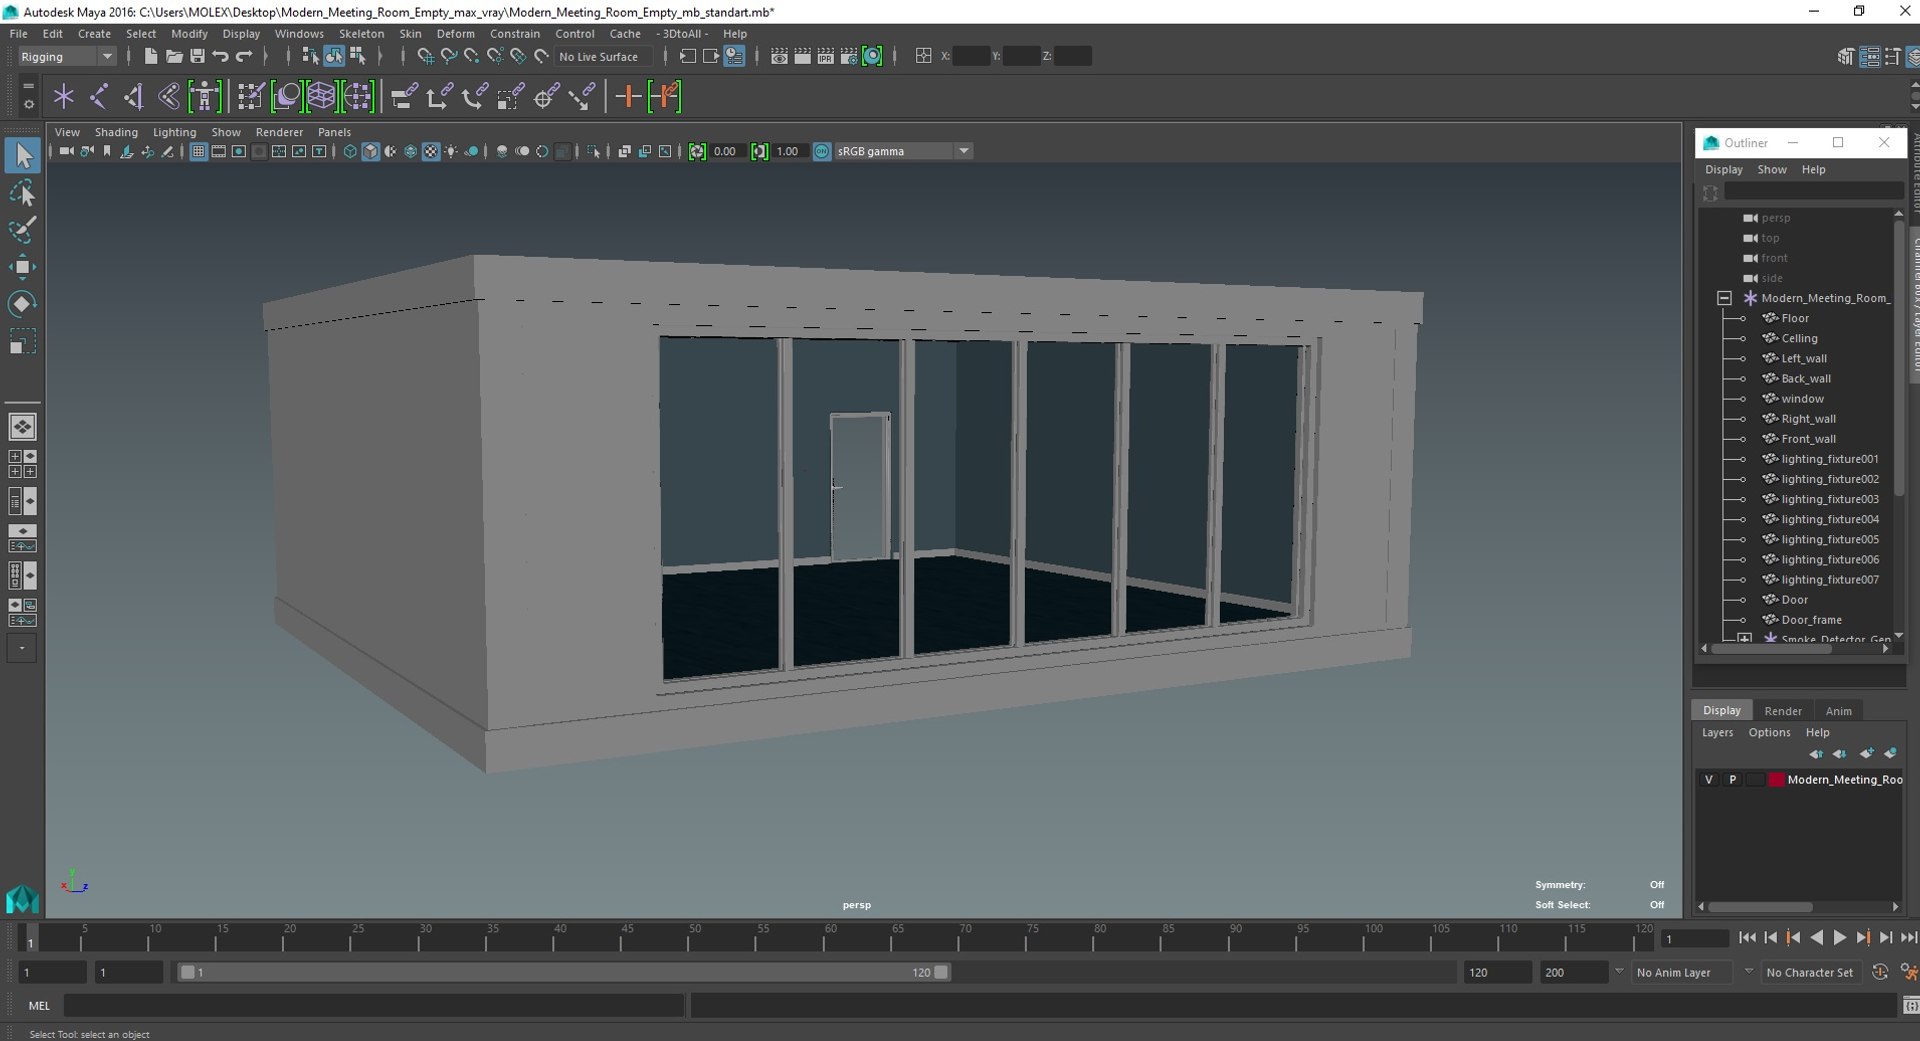Viewport: 1920px width, 1041px height.
Task: Click the Maya home logo icon
Action: (x=22, y=900)
